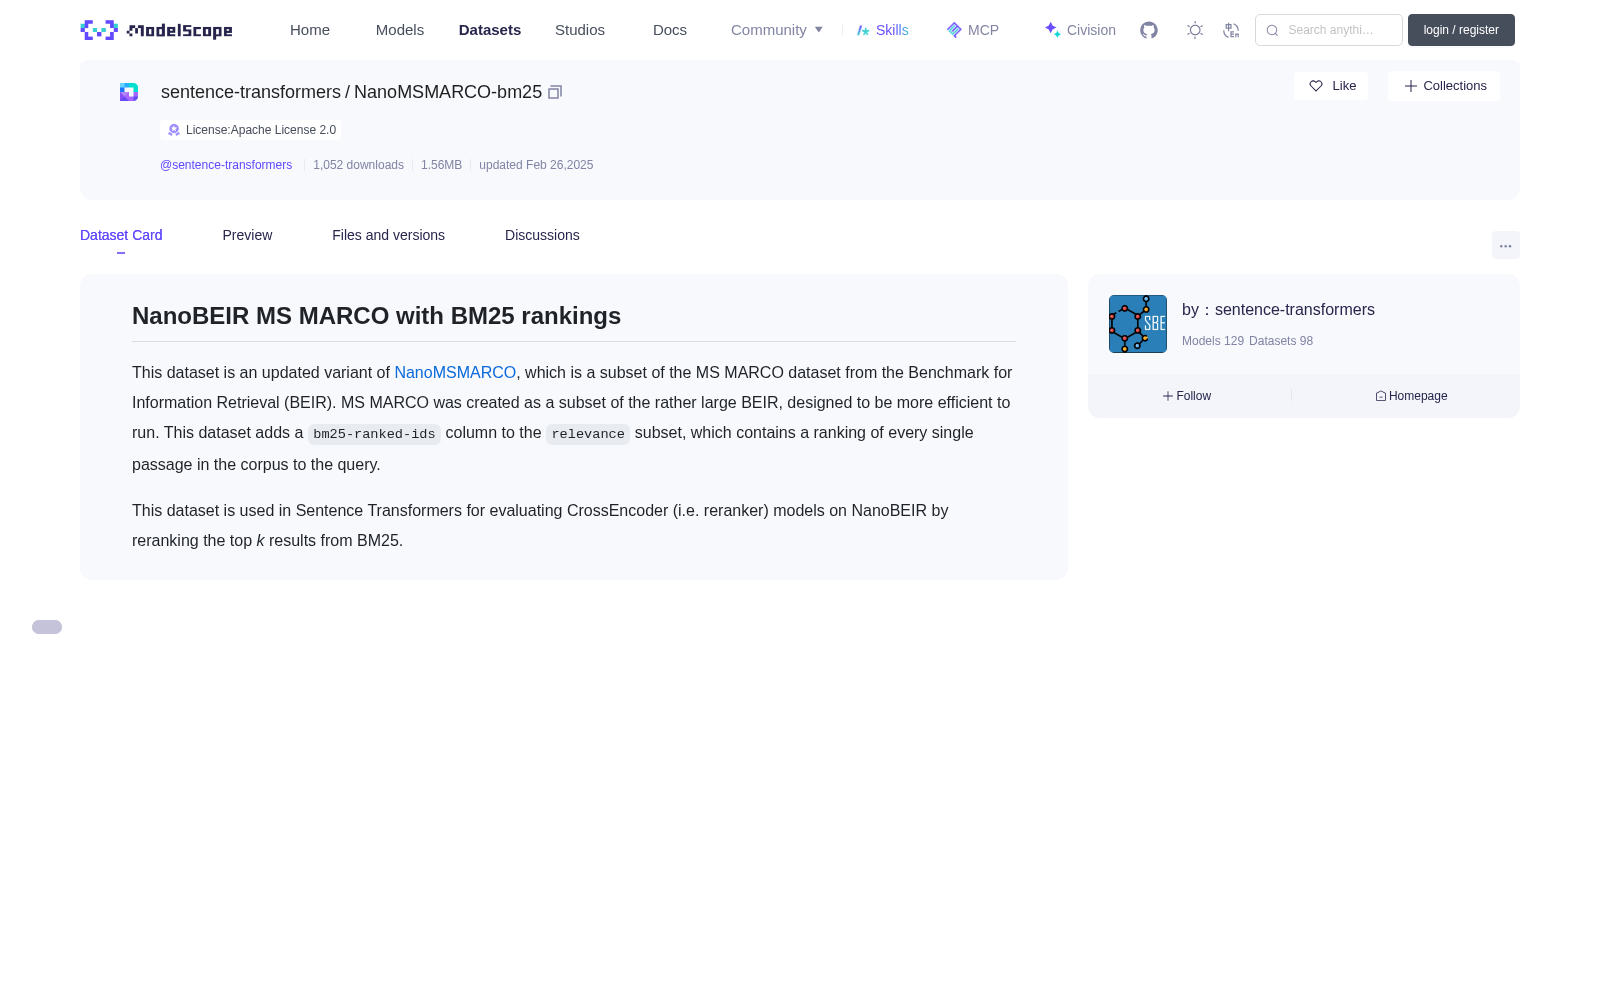Click the sentence-transformers SBERT avatar
This screenshot has width=1600, height=1000.
point(1138,324)
